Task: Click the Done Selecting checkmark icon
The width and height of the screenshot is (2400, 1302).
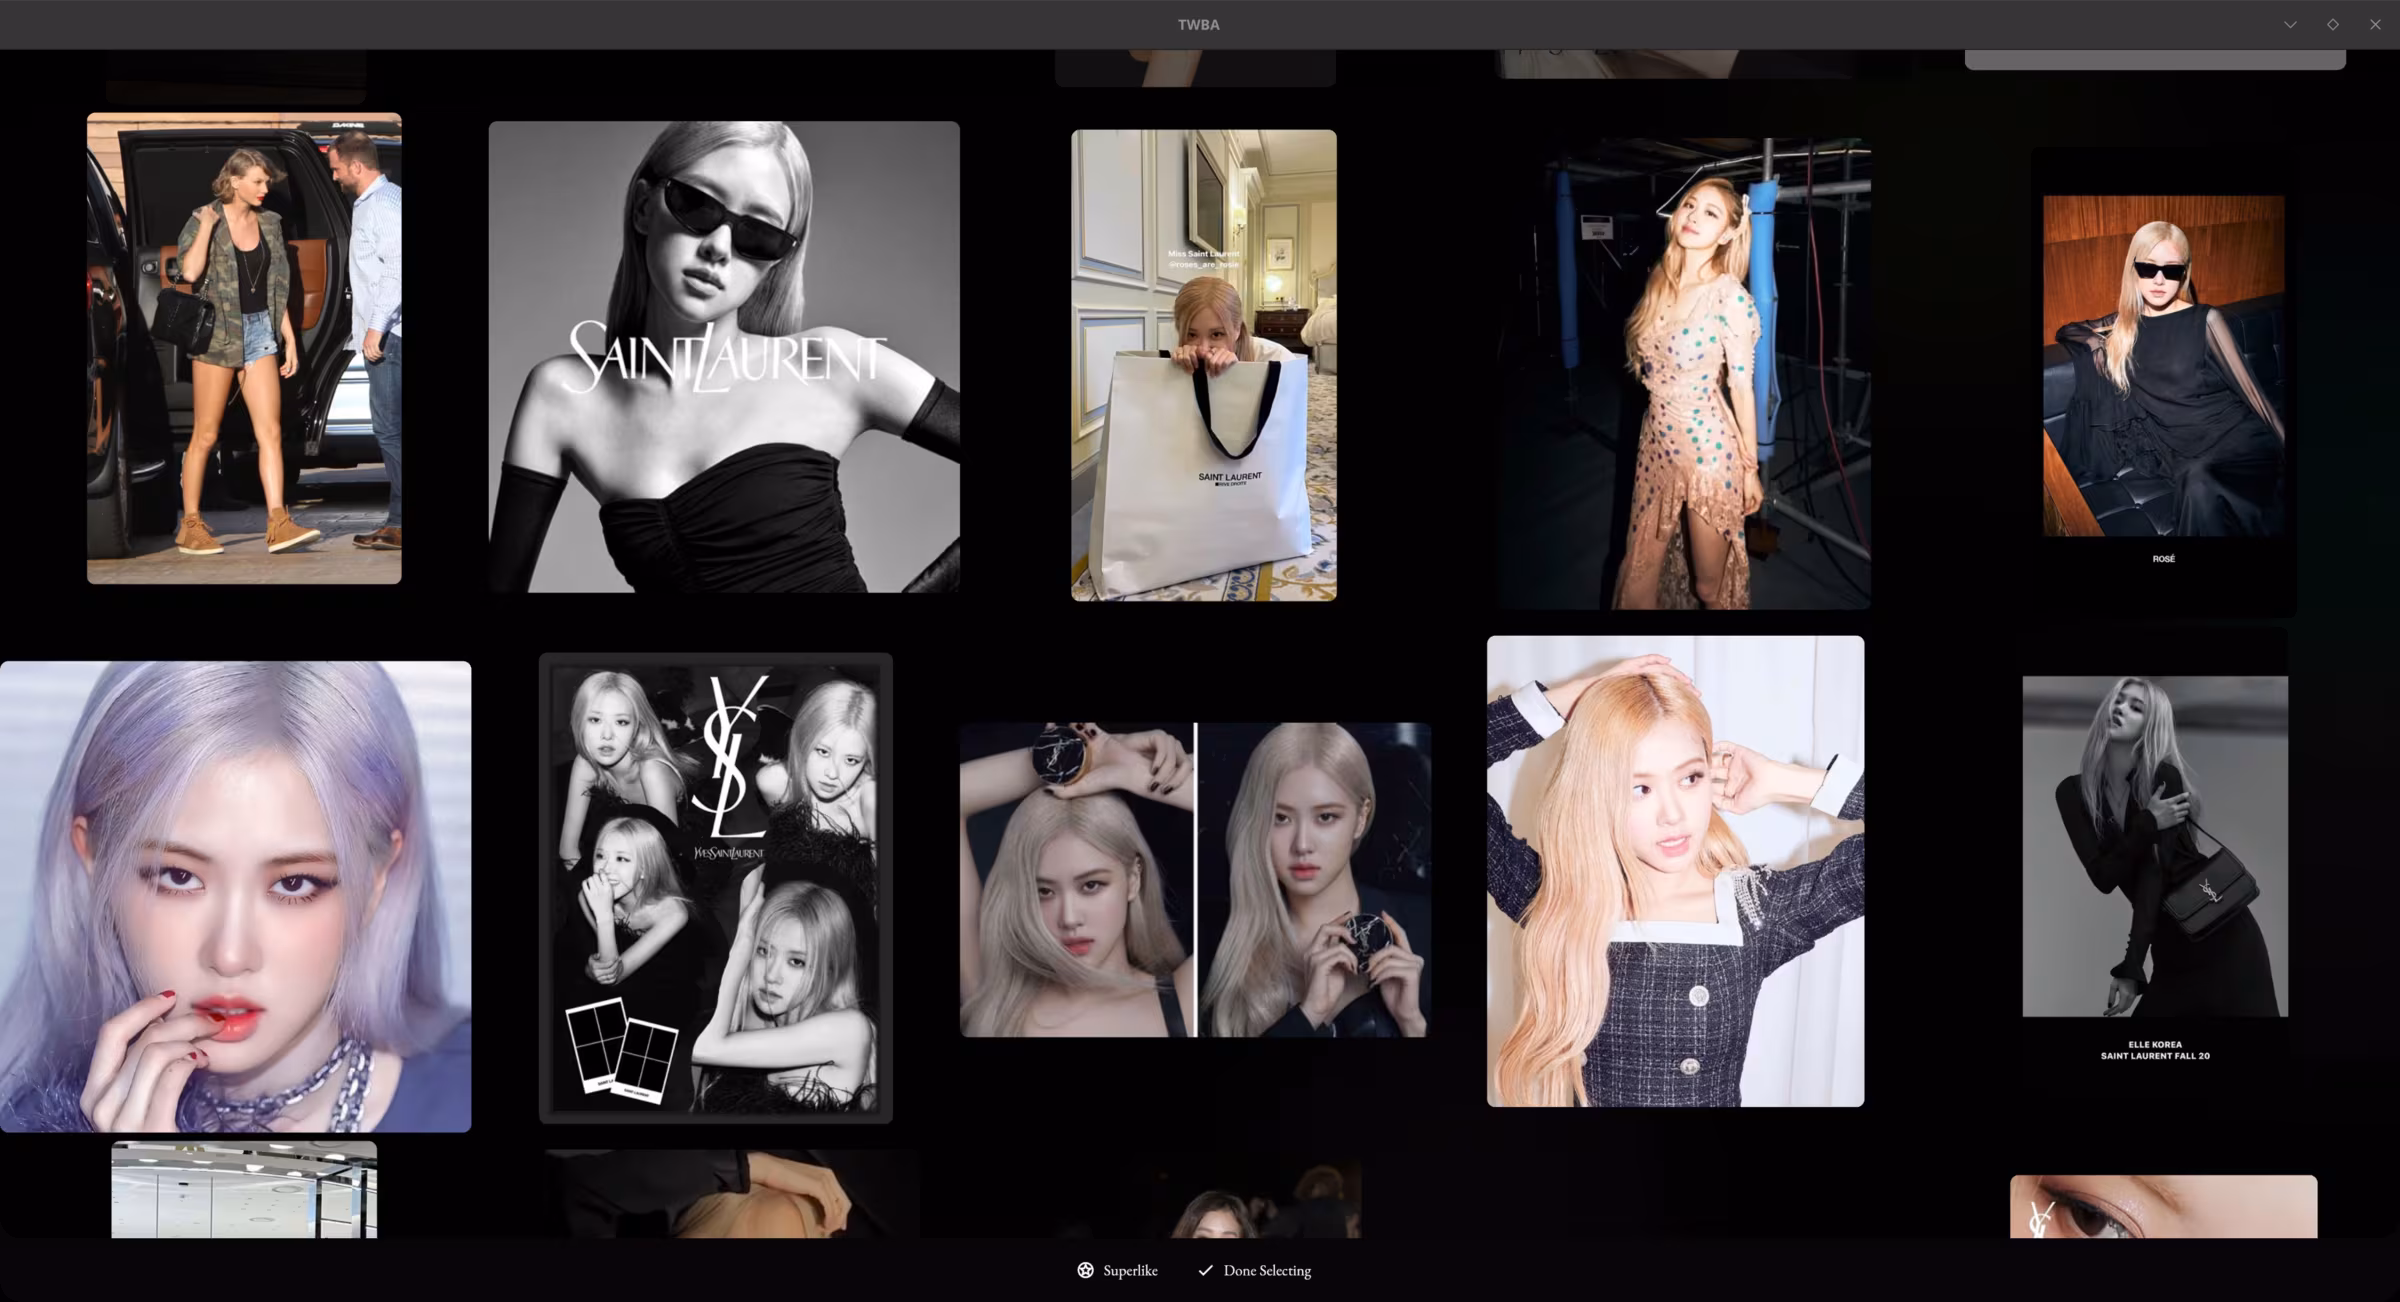Action: click(1205, 1270)
